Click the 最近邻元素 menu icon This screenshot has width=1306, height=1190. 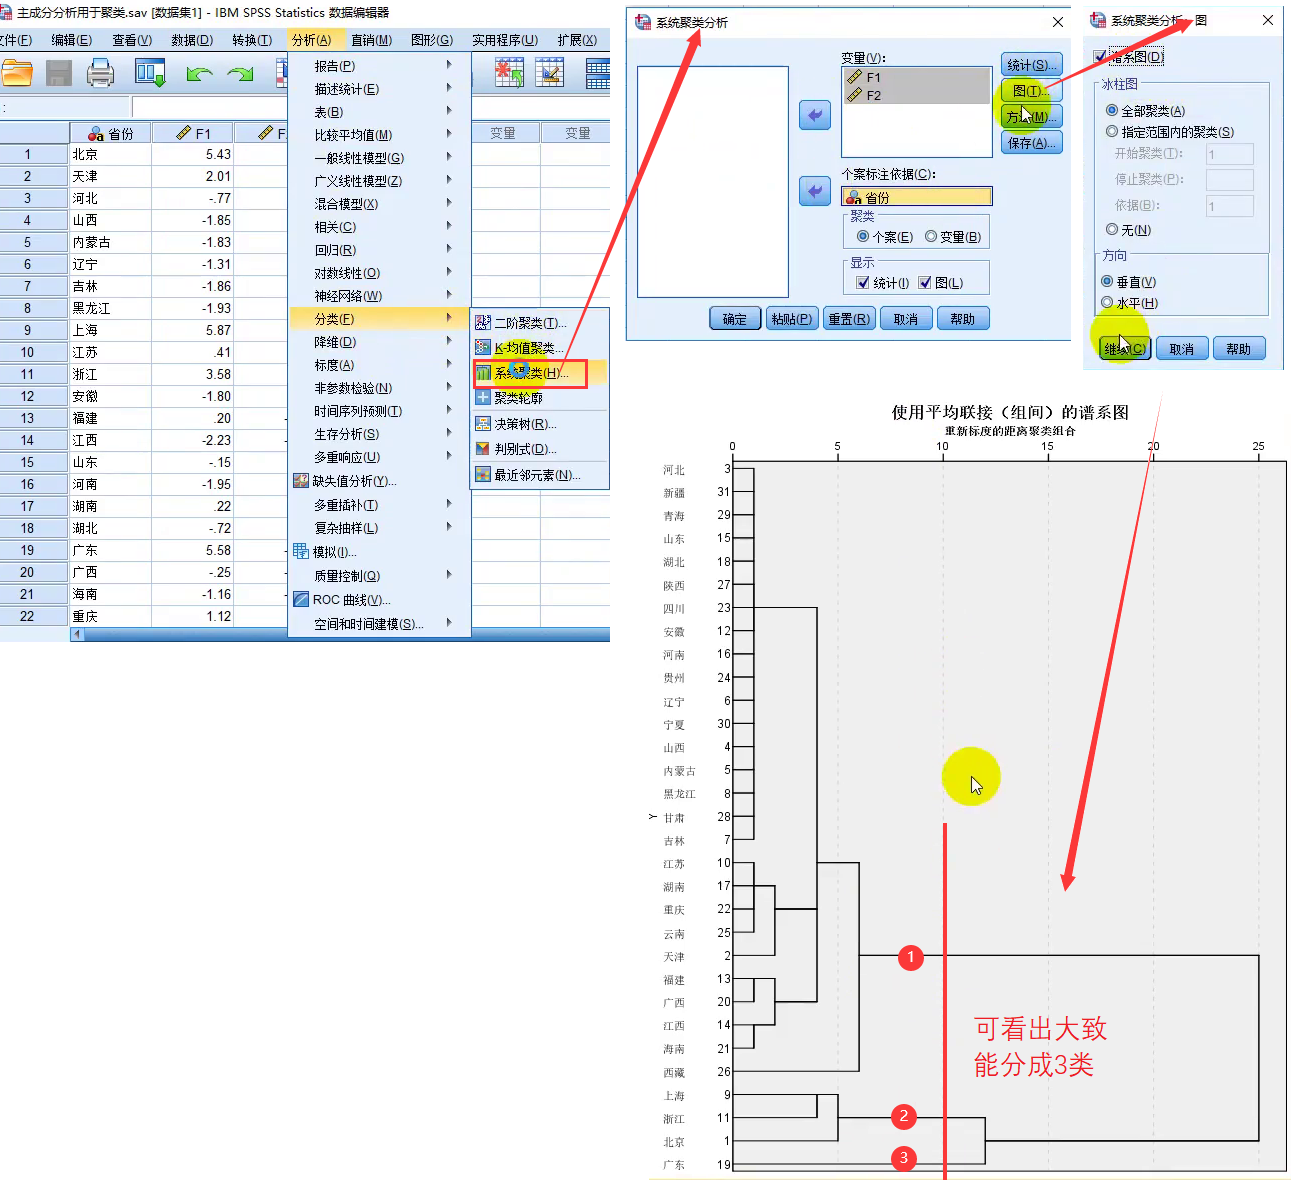(483, 474)
